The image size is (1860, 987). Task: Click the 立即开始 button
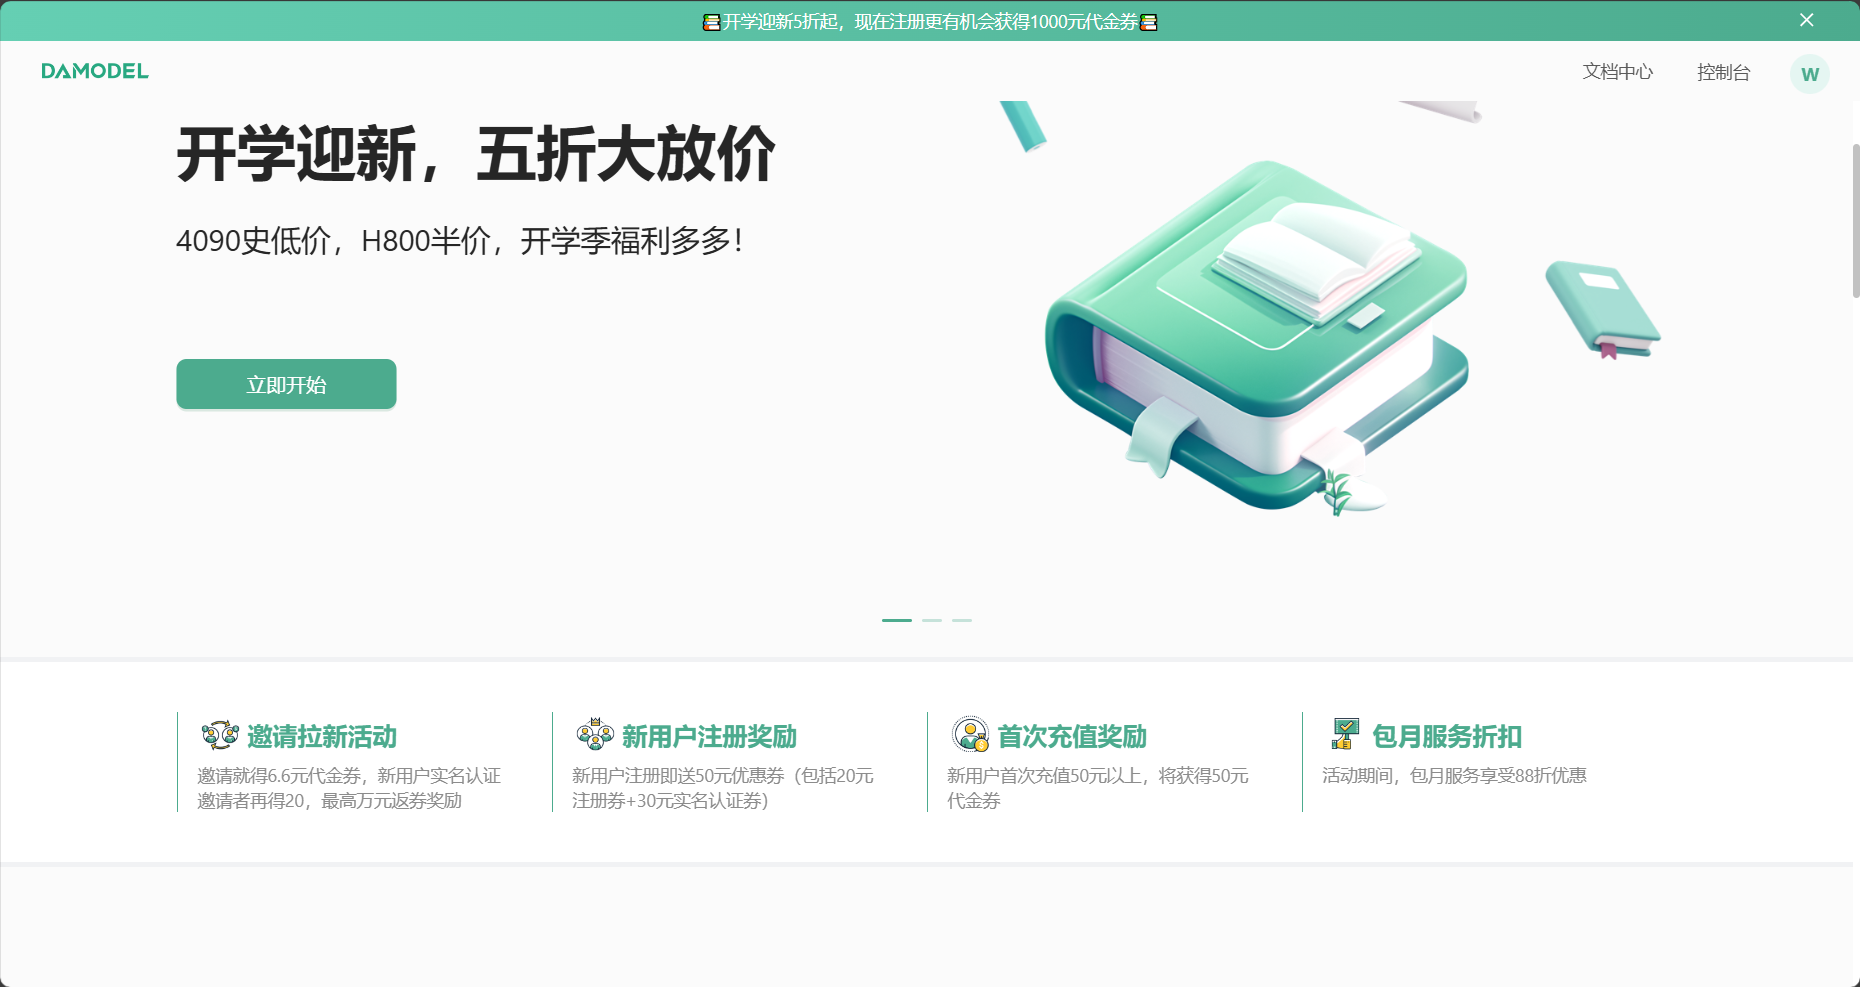pos(286,384)
